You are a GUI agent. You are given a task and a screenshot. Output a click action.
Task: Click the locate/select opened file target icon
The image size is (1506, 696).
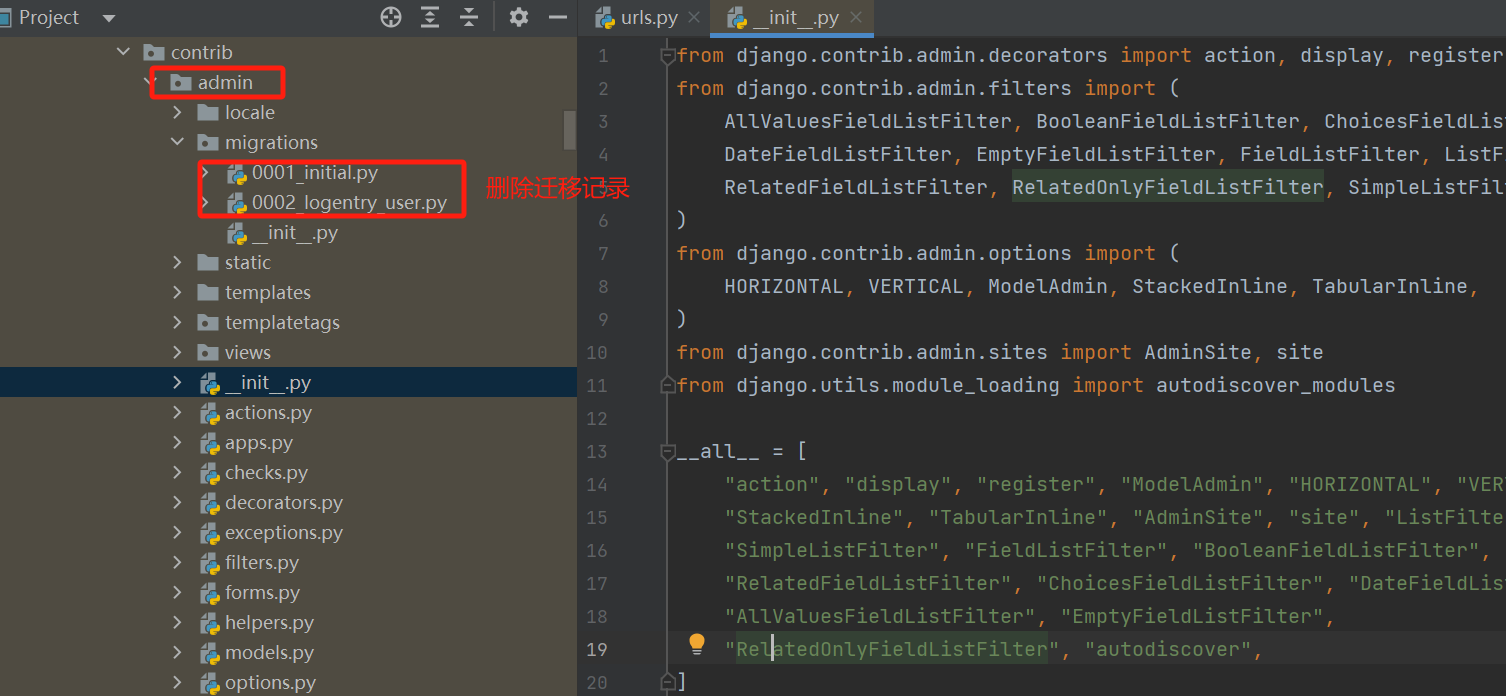tap(391, 17)
